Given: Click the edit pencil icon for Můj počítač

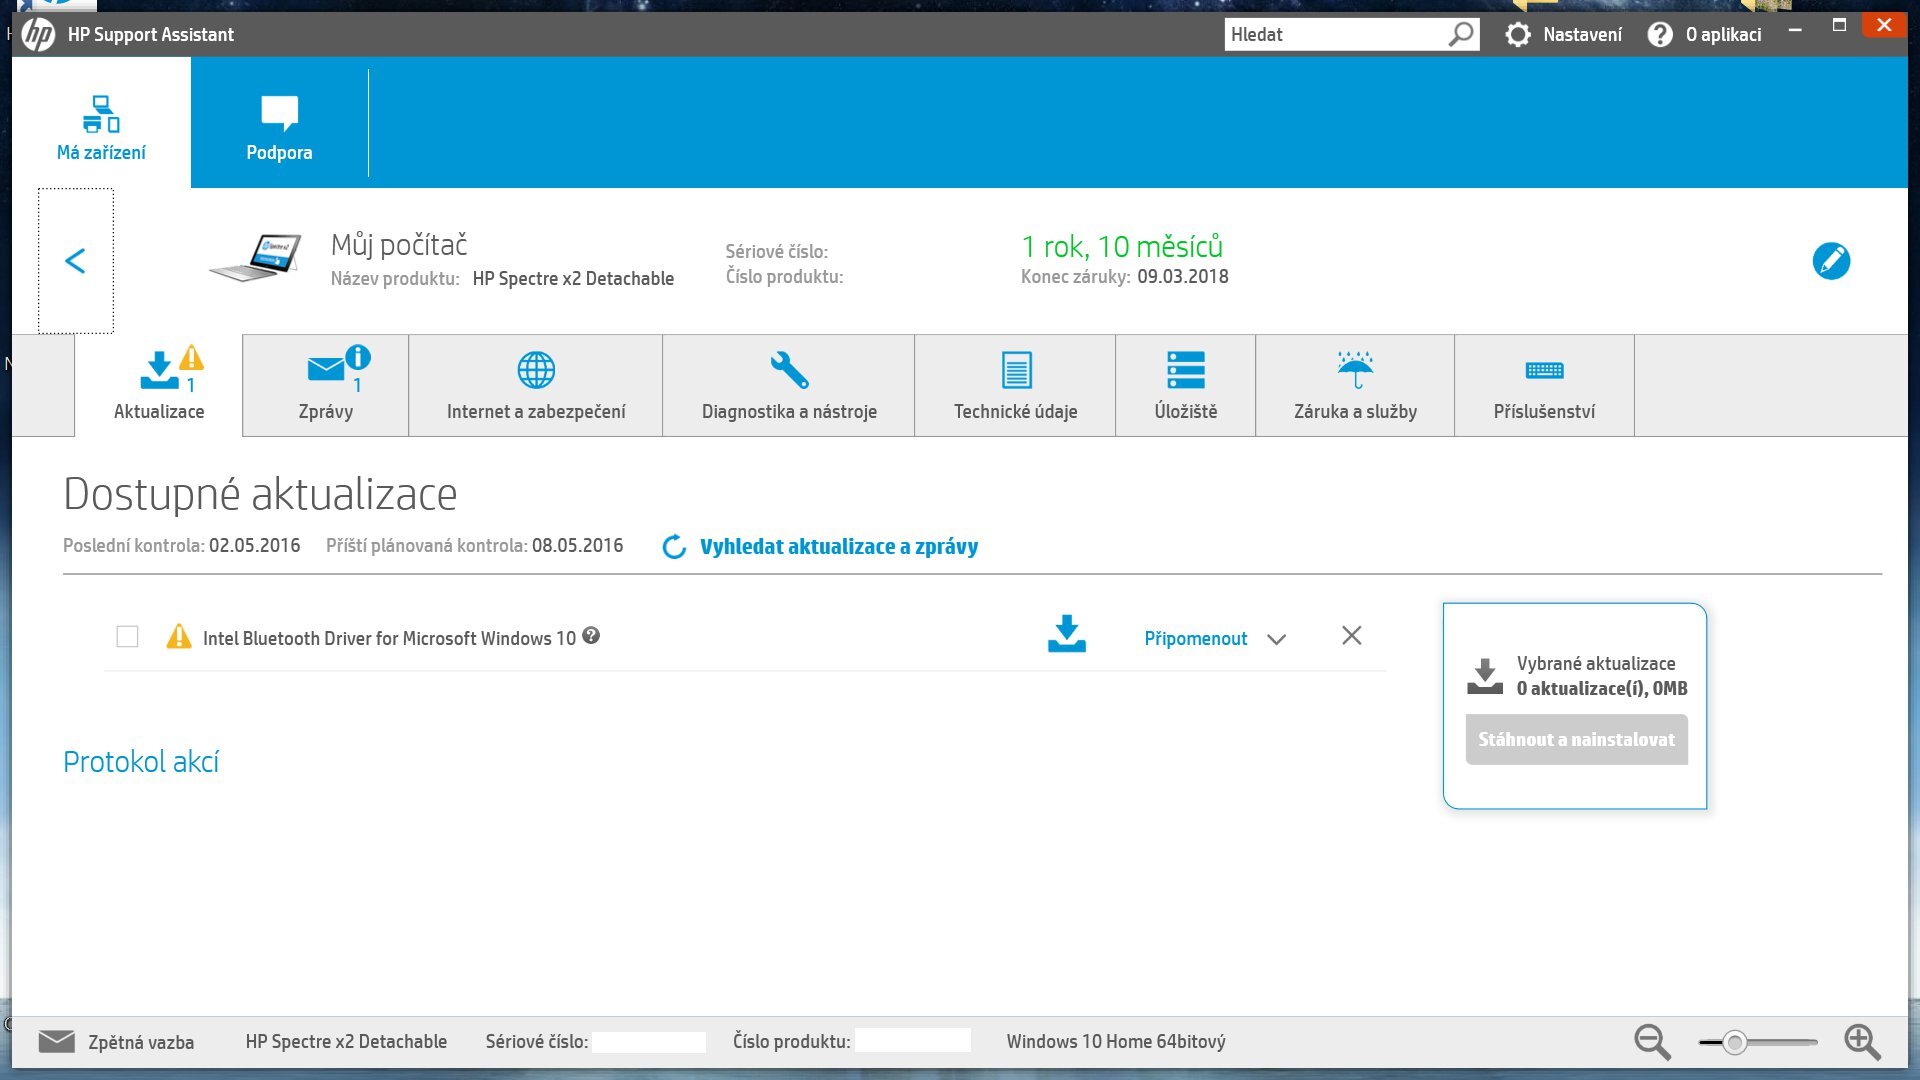Looking at the screenshot, I should point(1831,261).
